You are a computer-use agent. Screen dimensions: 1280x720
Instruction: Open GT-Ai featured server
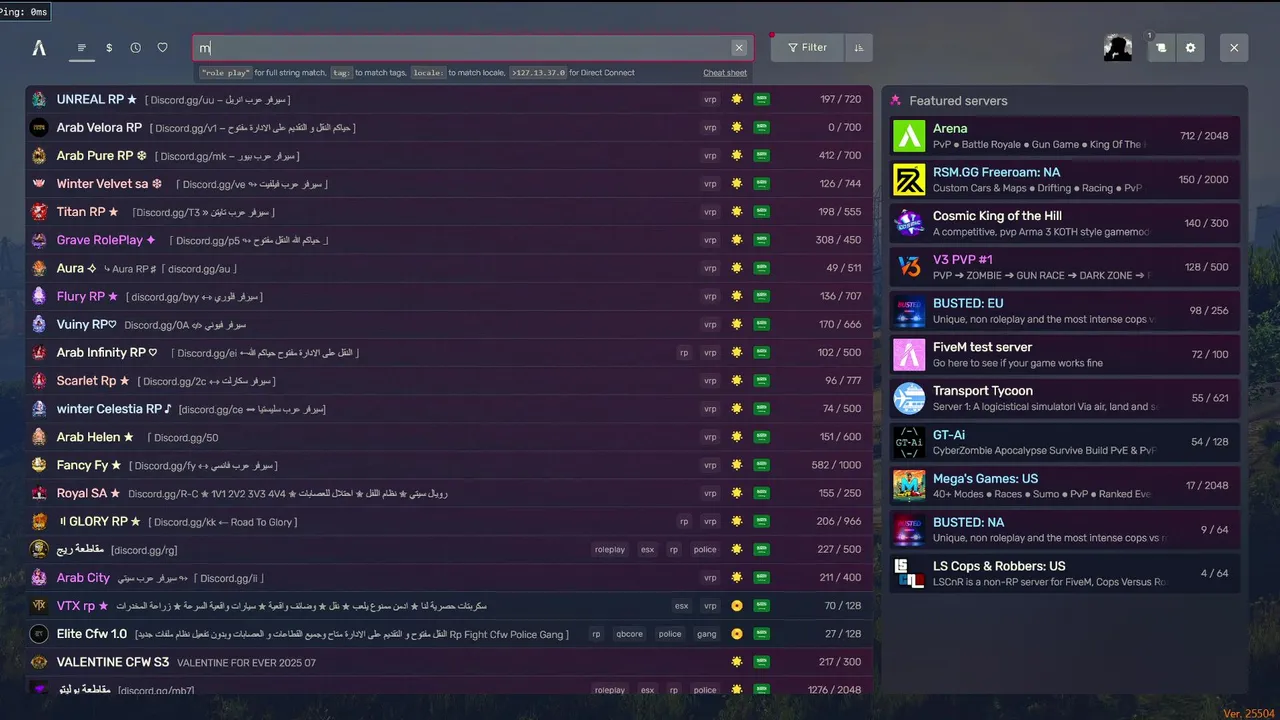point(1065,442)
